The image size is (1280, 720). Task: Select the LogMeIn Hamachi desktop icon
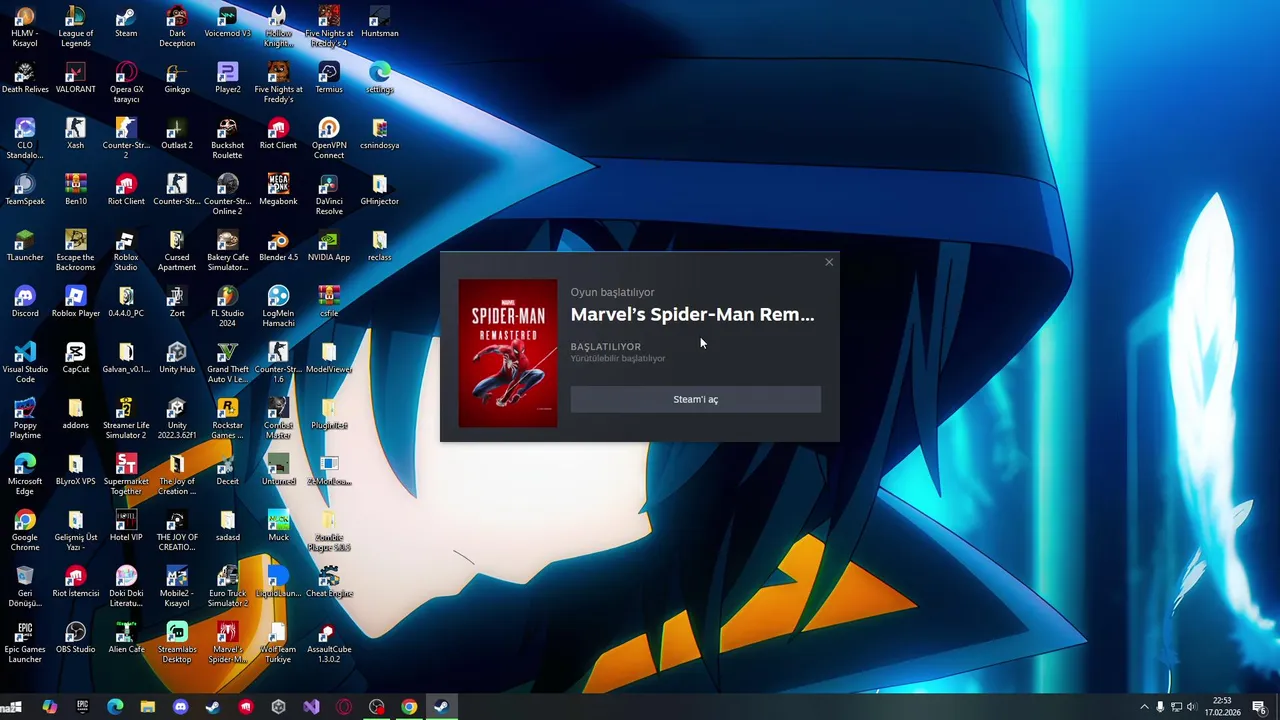click(x=278, y=307)
